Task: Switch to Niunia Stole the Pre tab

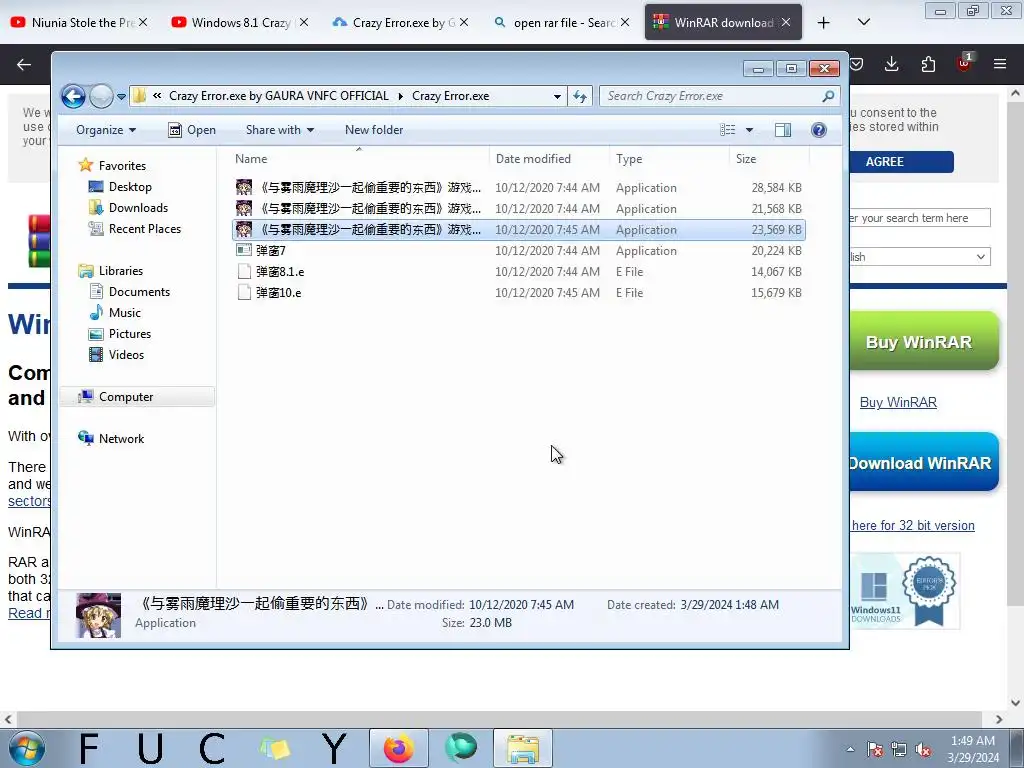Action: pyautogui.click(x=80, y=22)
